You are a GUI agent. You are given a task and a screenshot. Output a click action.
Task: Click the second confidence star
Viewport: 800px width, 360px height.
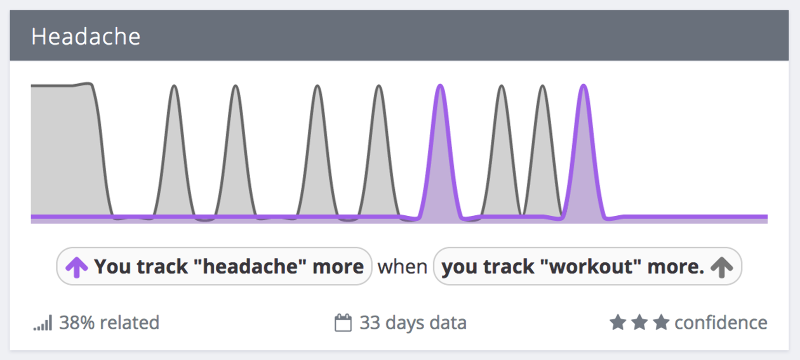pyautogui.click(x=639, y=322)
